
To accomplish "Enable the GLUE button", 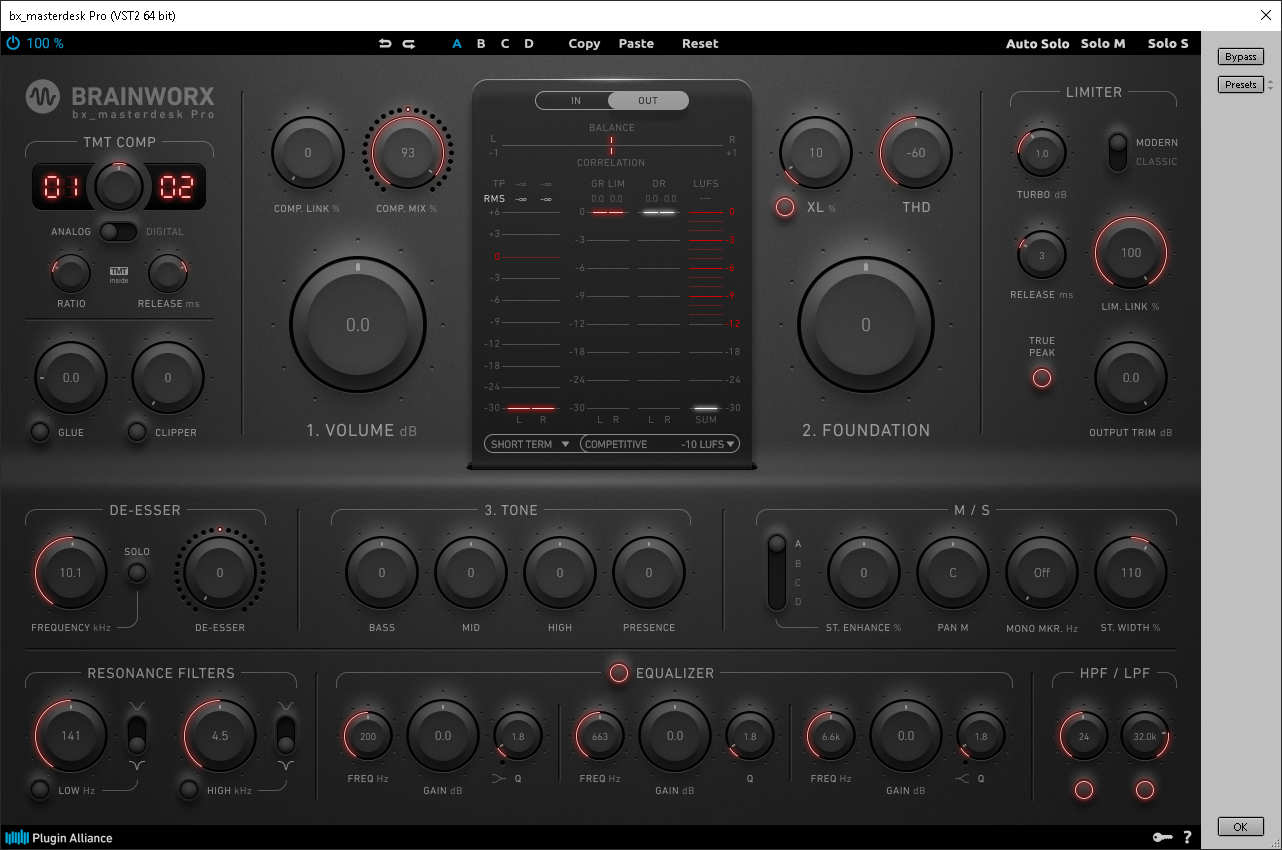I will 40,432.
